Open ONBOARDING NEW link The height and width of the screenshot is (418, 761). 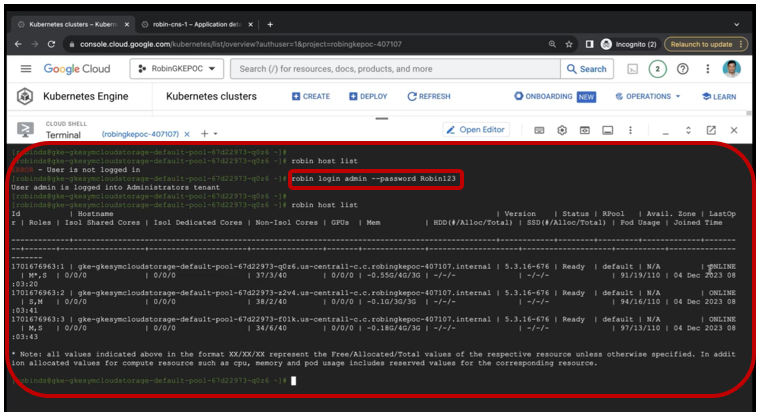point(555,97)
